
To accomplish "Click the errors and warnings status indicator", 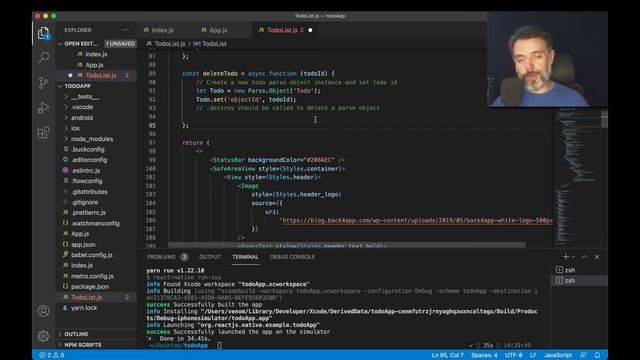I will tap(51, 355).
